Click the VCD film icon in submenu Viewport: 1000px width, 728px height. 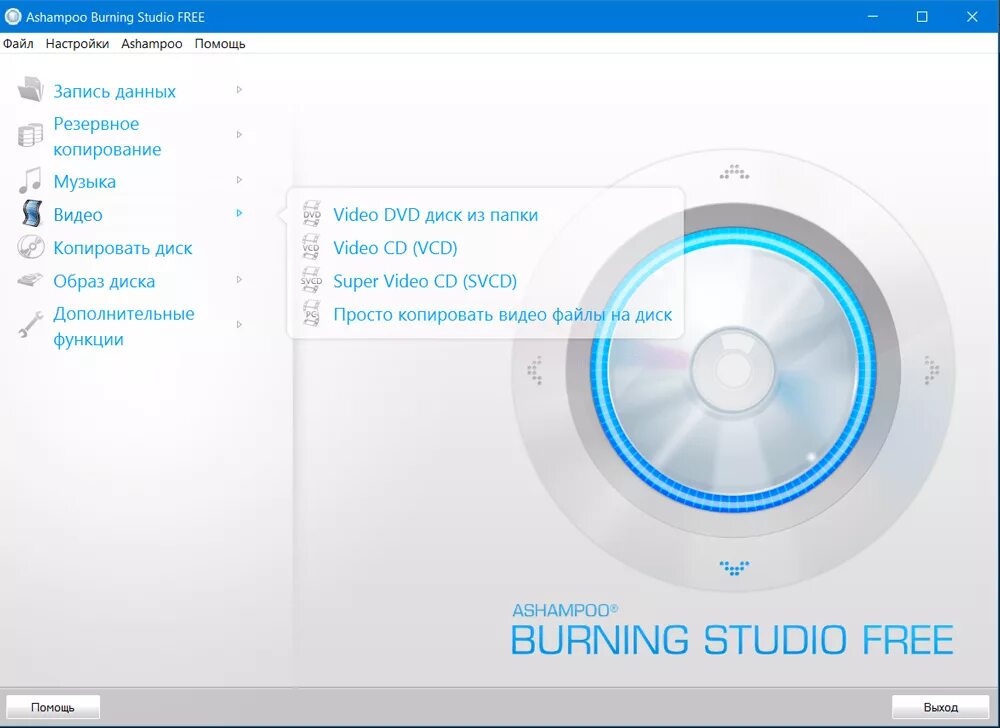point(311,247)
